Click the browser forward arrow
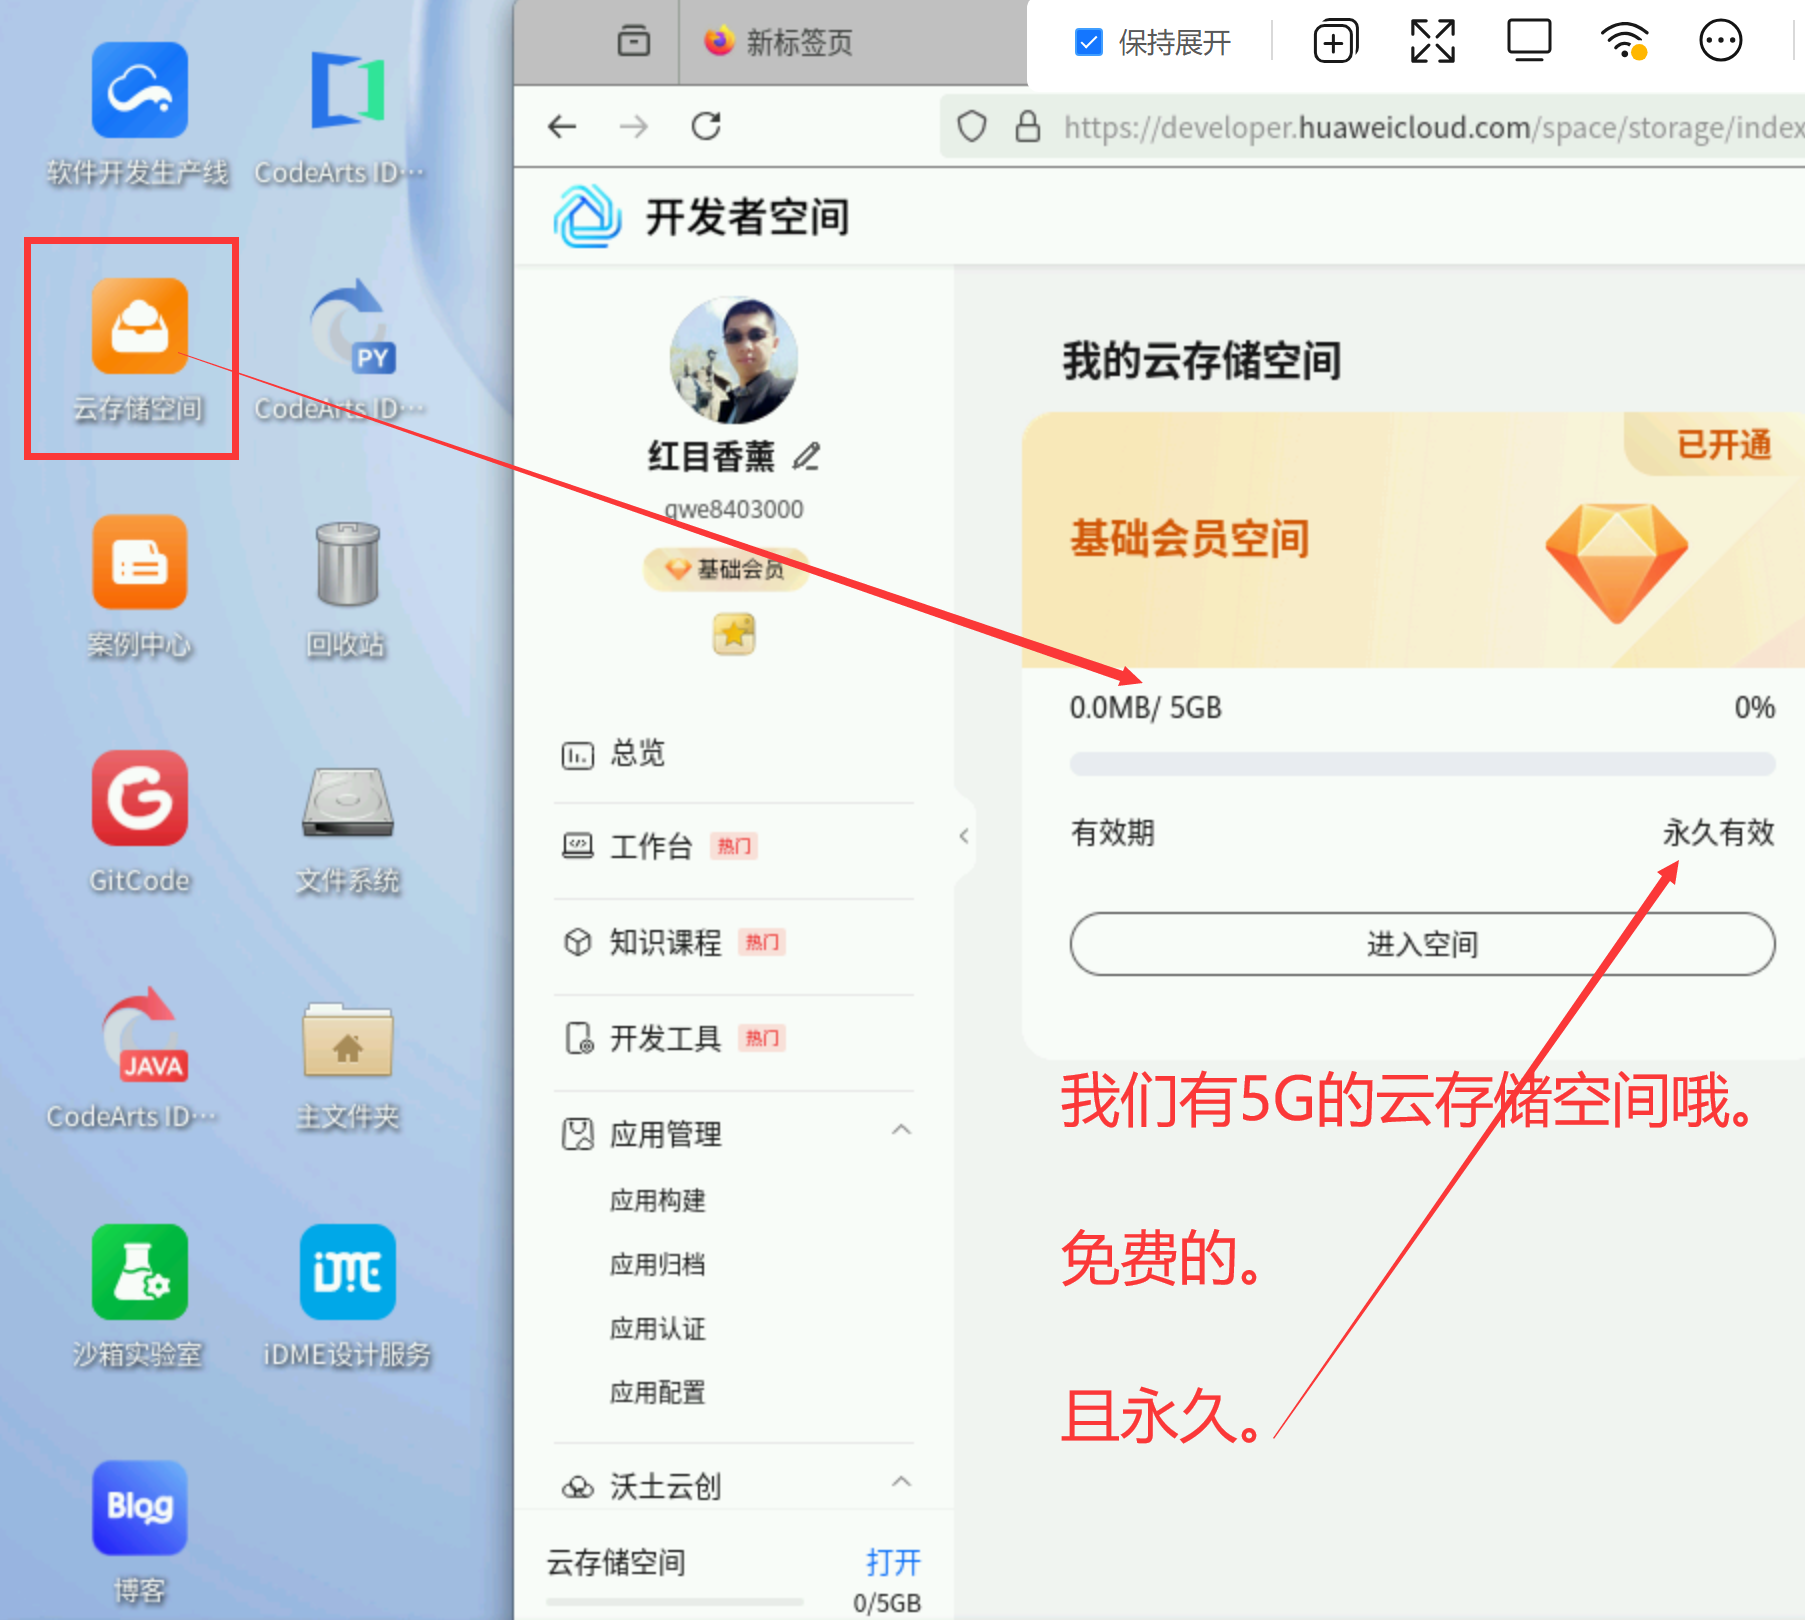 634,126
